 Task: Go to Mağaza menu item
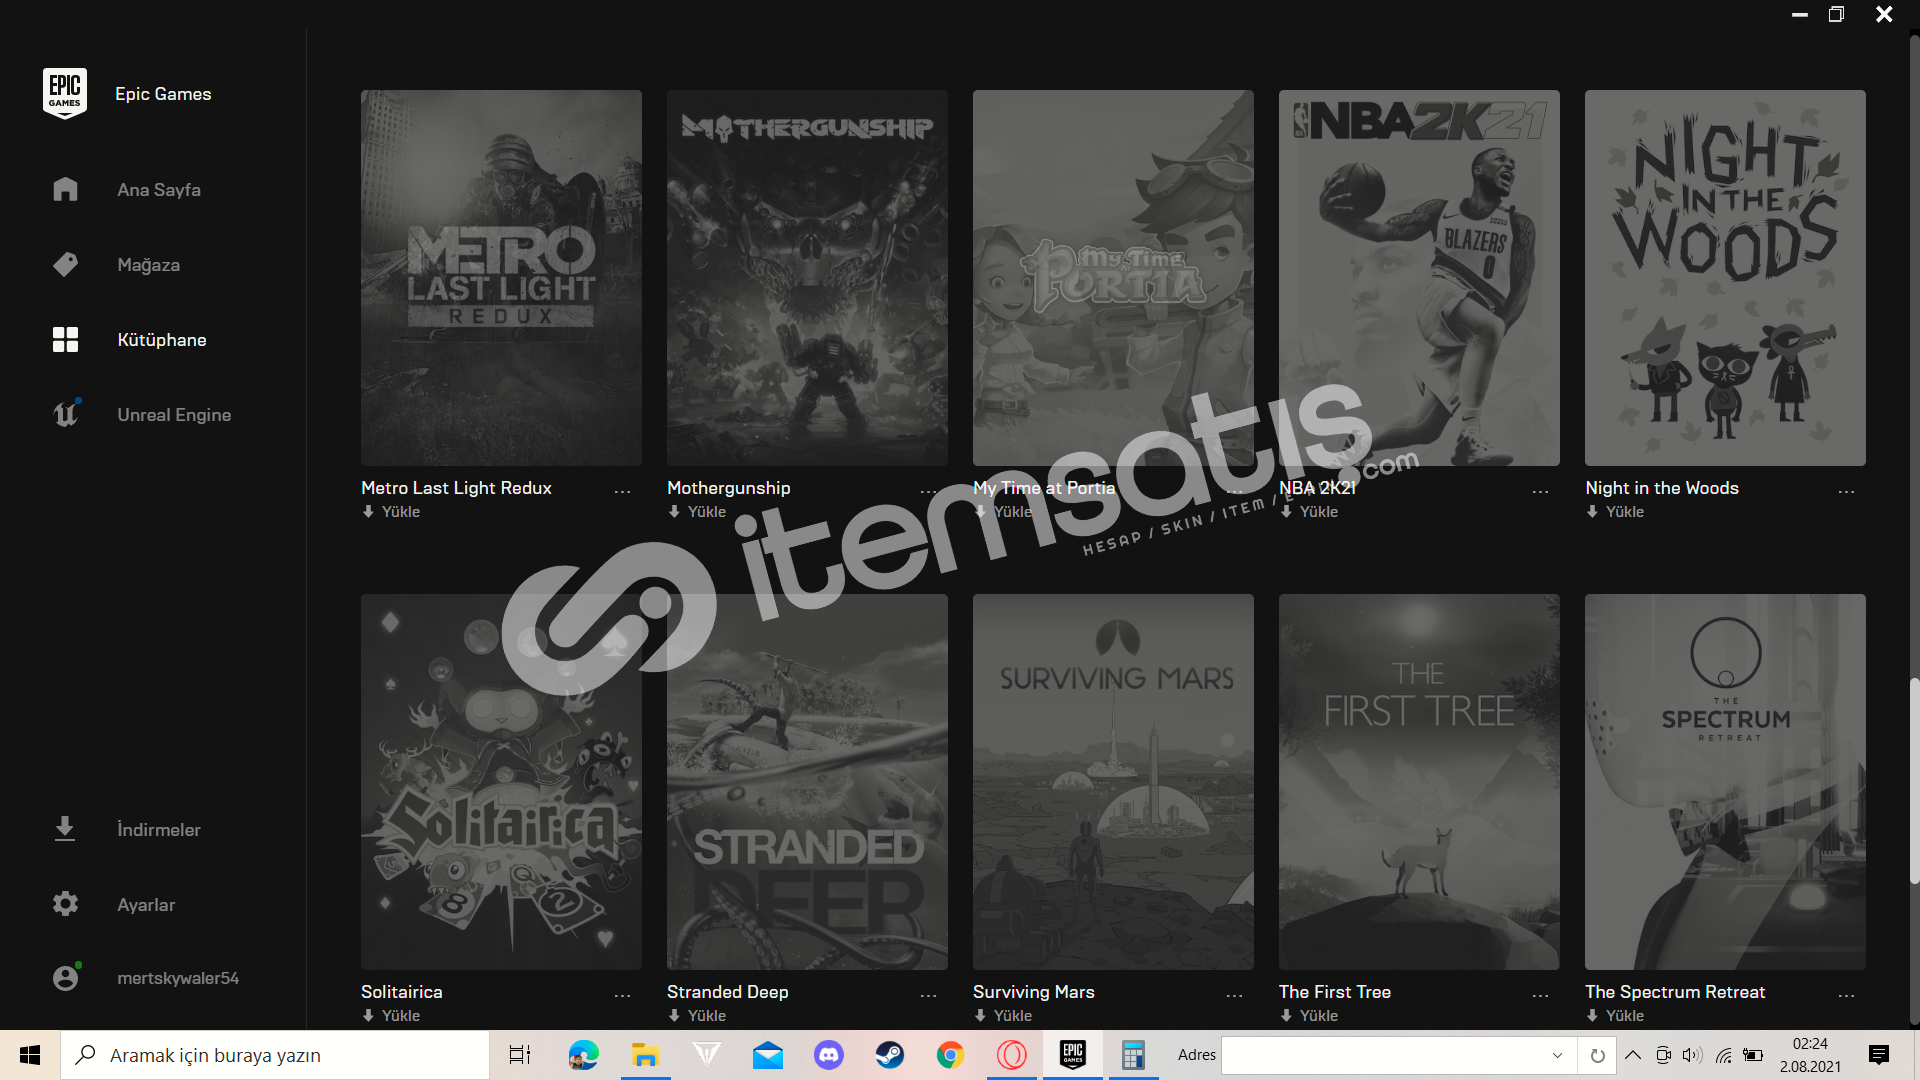pyautogui.click(x=148, y=265)
